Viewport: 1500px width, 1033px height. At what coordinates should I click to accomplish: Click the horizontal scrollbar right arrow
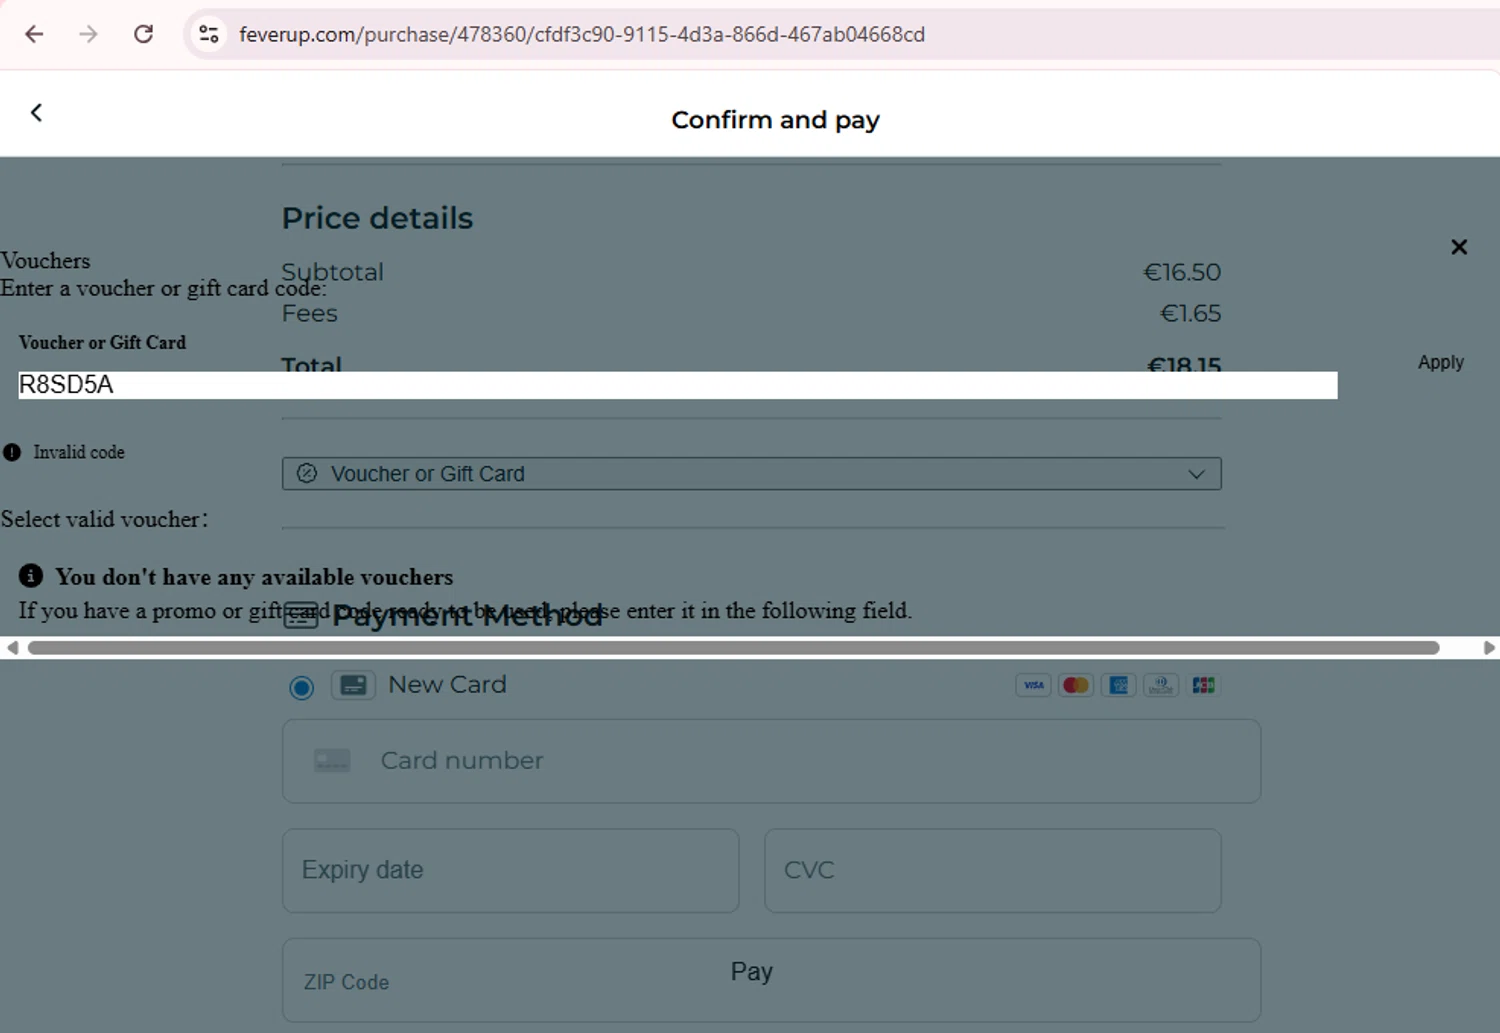pyautogui.click(x=1489, y=648)
